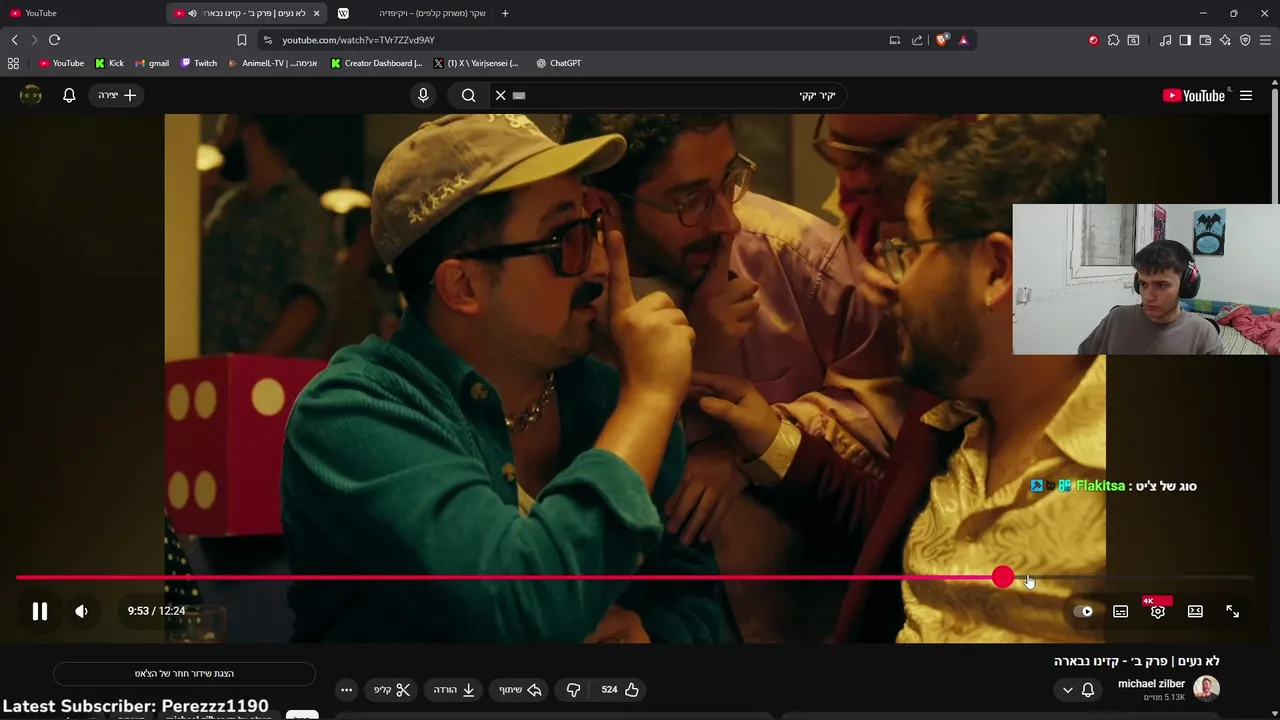Switch to the Wikipedia tab
1280x720 pixels.
[x=410, y=13]
